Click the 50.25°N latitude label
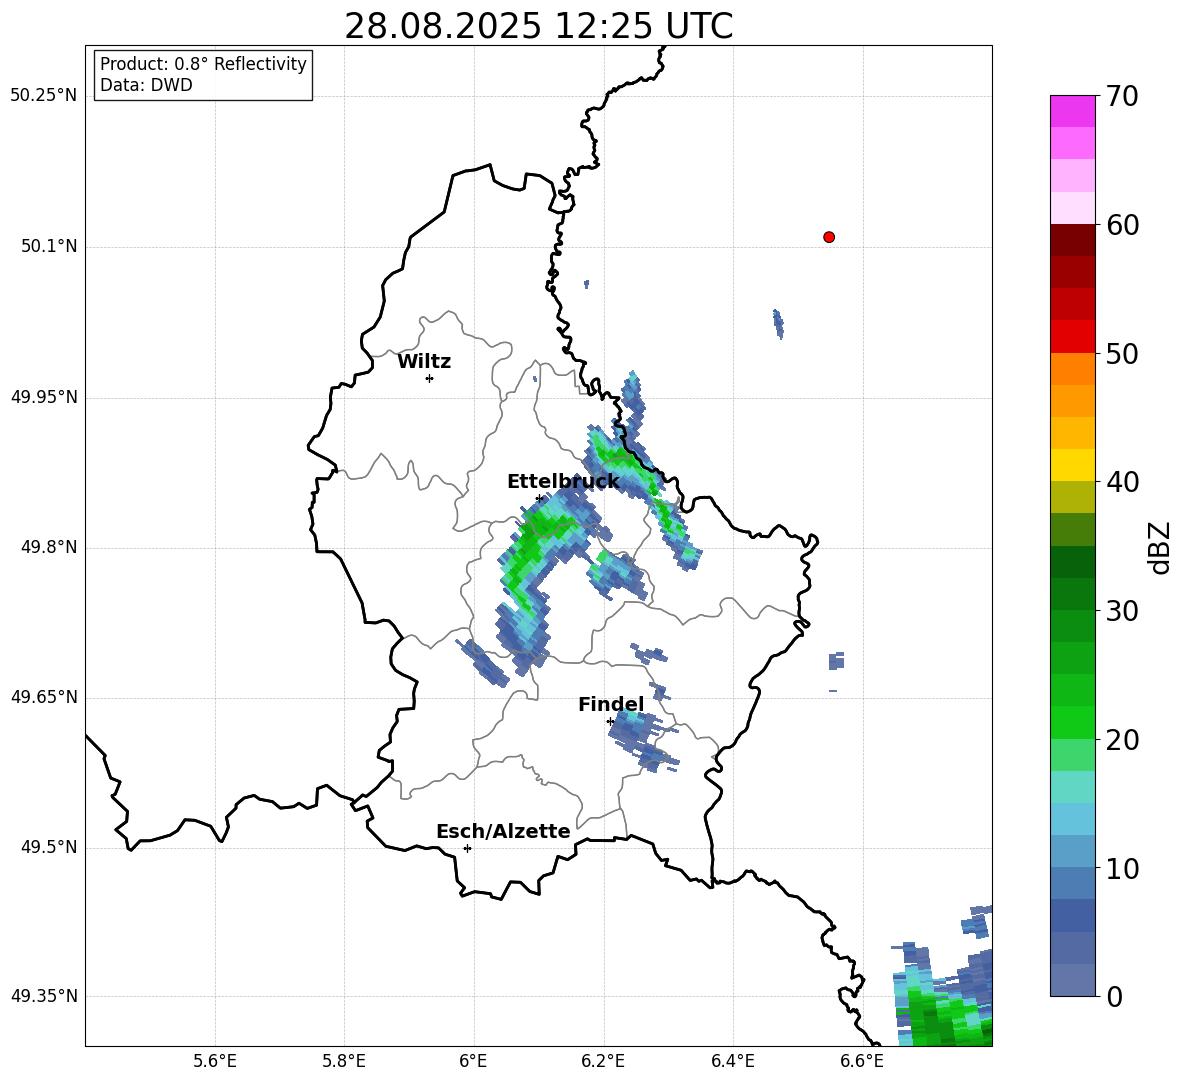1184x1081 pixels. tap(44, 96)
